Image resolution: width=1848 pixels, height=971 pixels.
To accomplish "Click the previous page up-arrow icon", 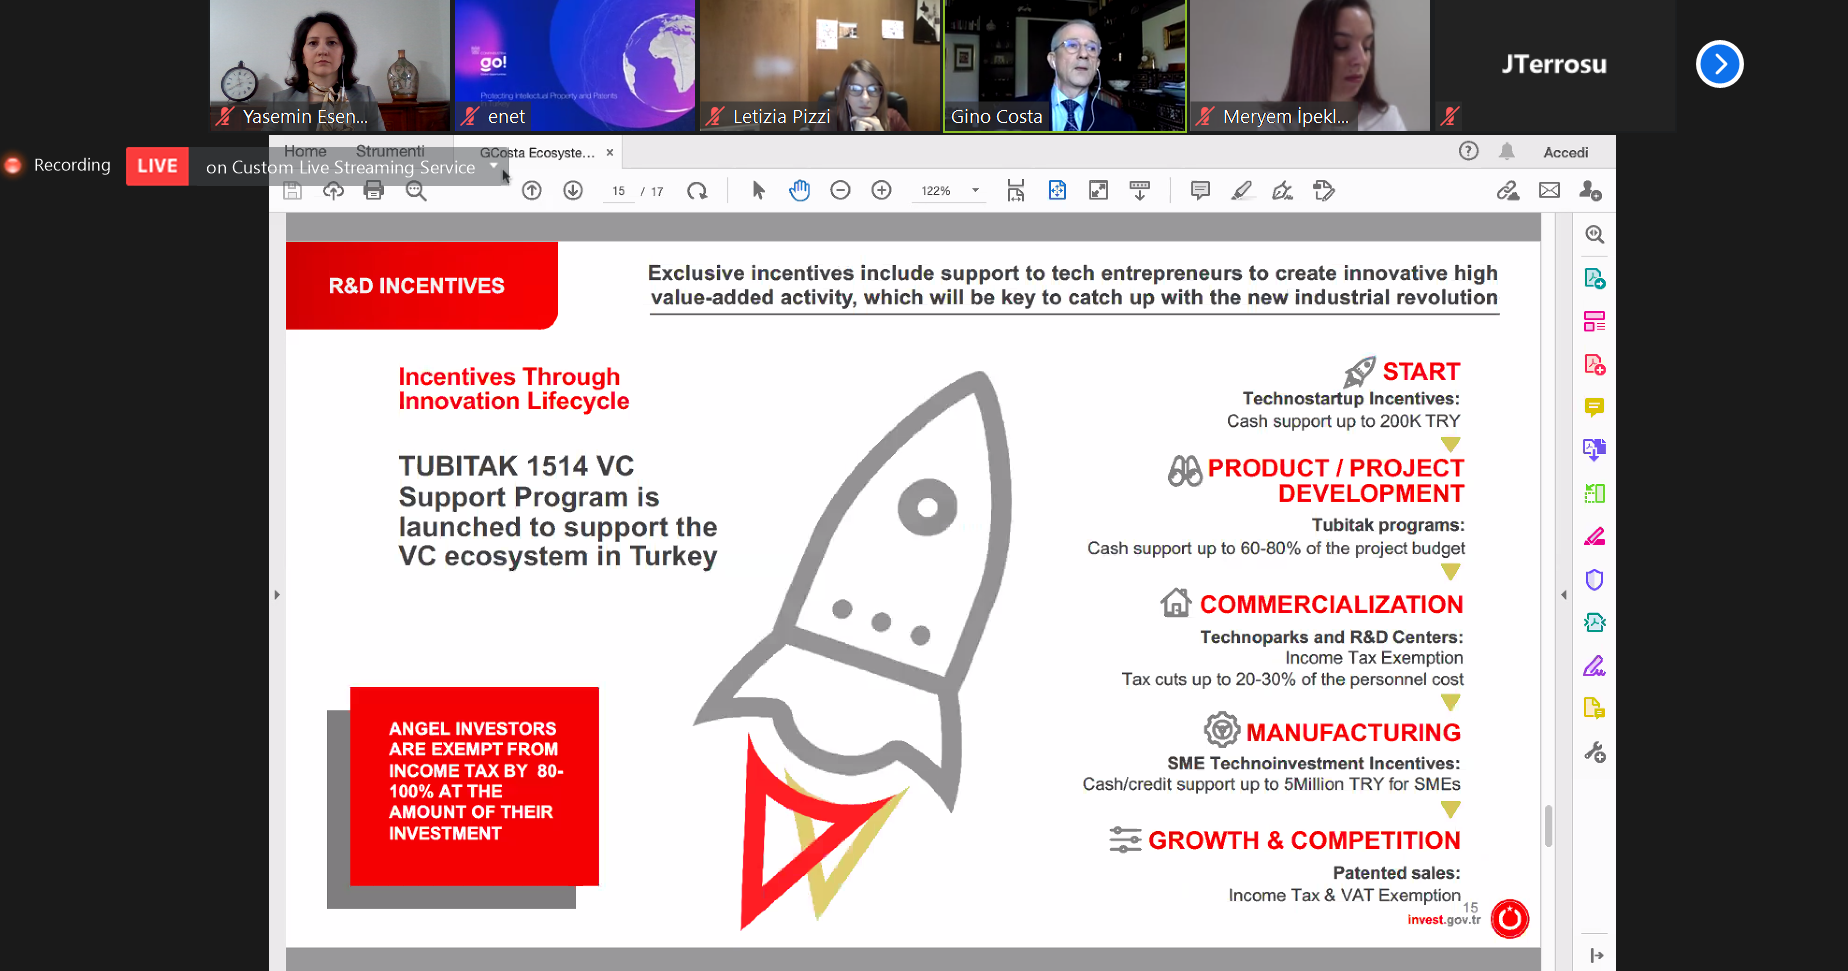I will pyautogui.click(x=532, y=191).
